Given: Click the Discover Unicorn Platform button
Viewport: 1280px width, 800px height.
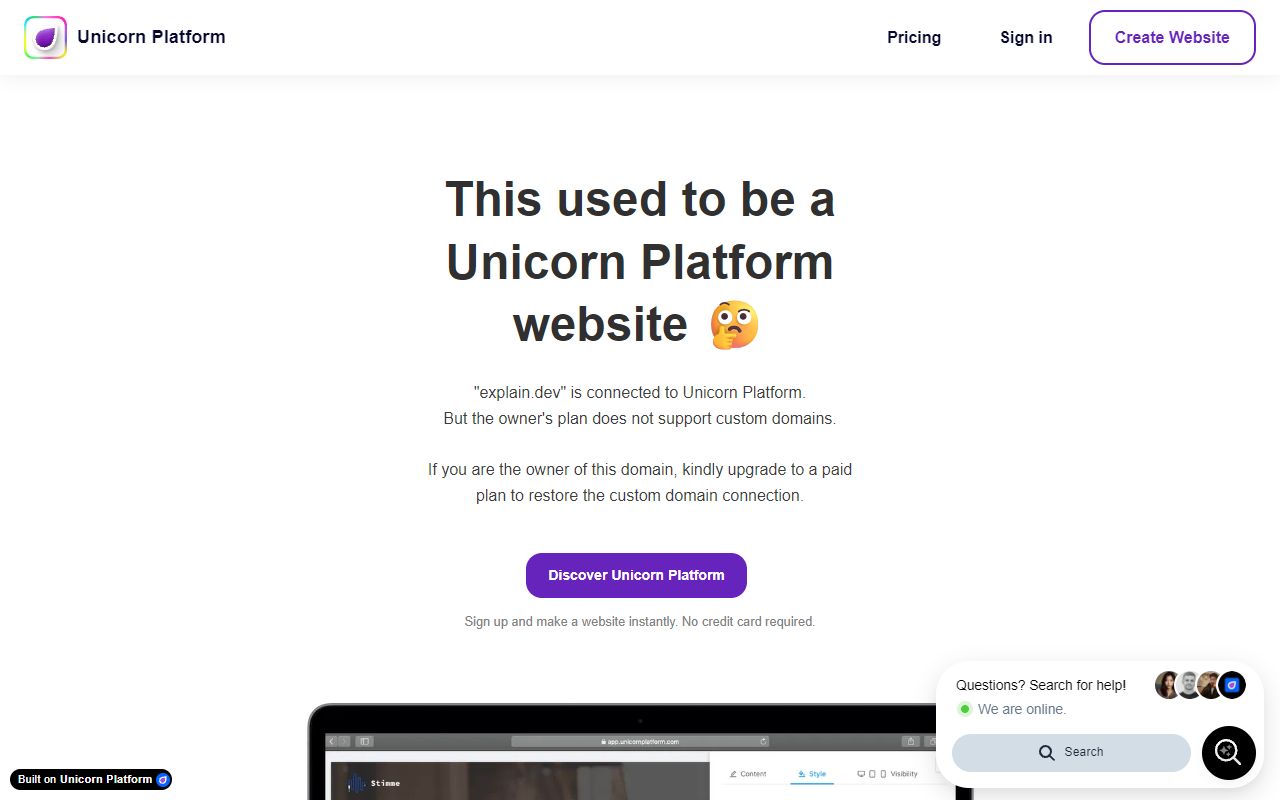Looking at the screenshot, I should (636, 575).
